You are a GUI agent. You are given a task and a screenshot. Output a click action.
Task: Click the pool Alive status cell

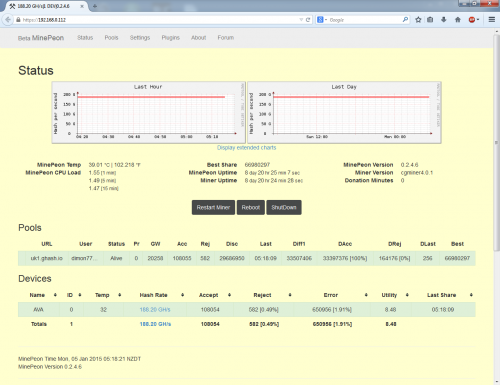click(x=116, y=258)
